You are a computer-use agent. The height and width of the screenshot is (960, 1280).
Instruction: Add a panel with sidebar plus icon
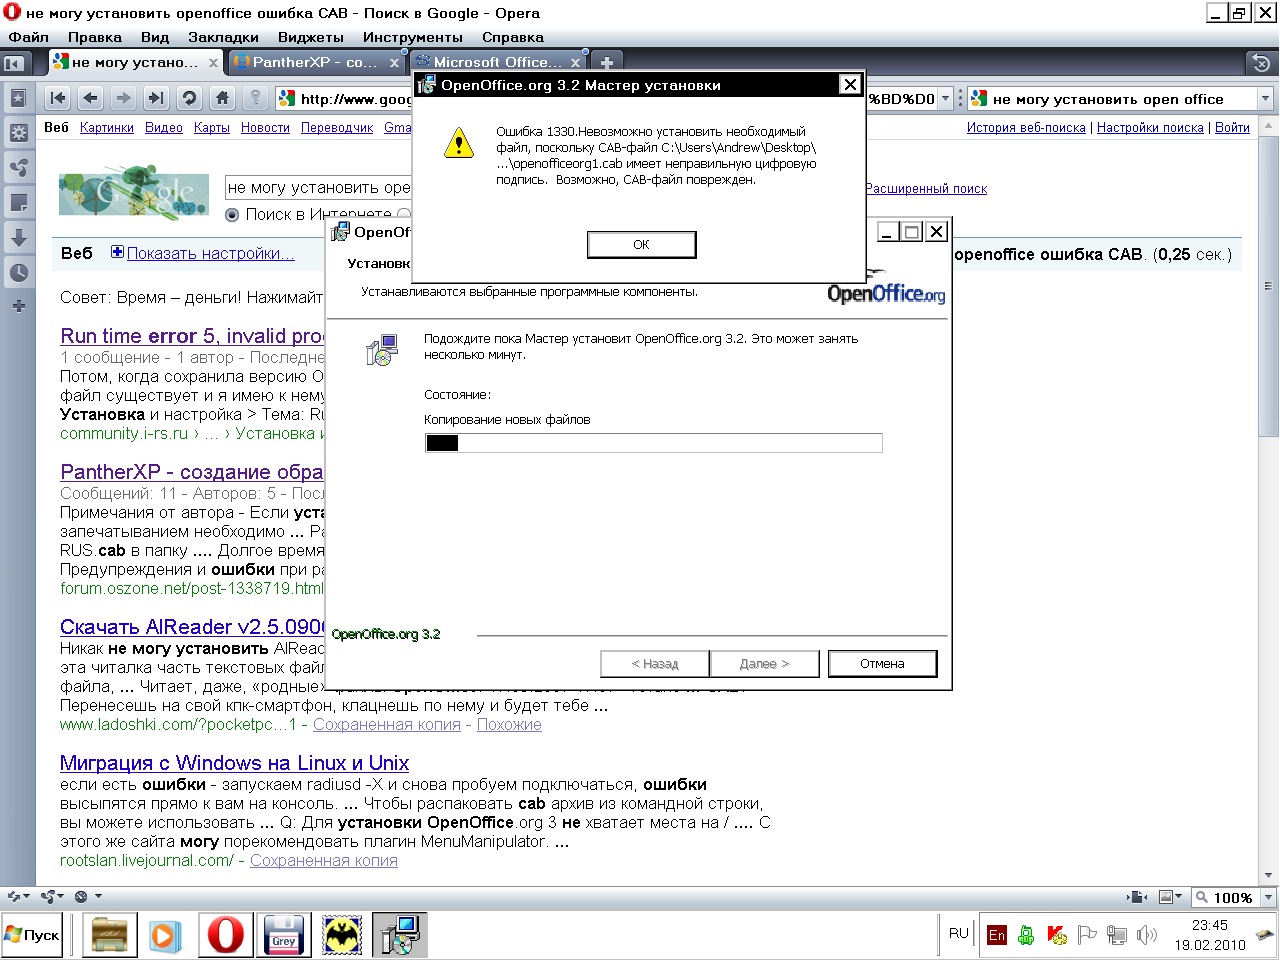click(18, 306)
